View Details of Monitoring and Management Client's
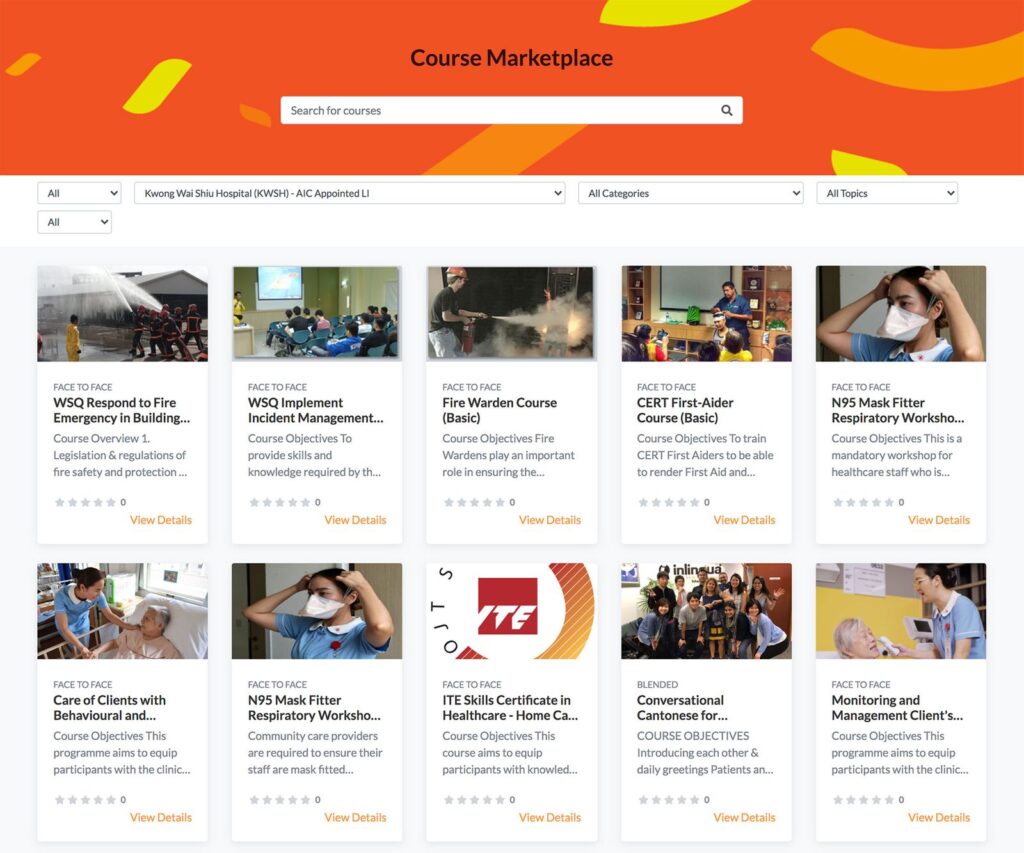Screen dimensions: 1024x853 [x=939, y=817]
